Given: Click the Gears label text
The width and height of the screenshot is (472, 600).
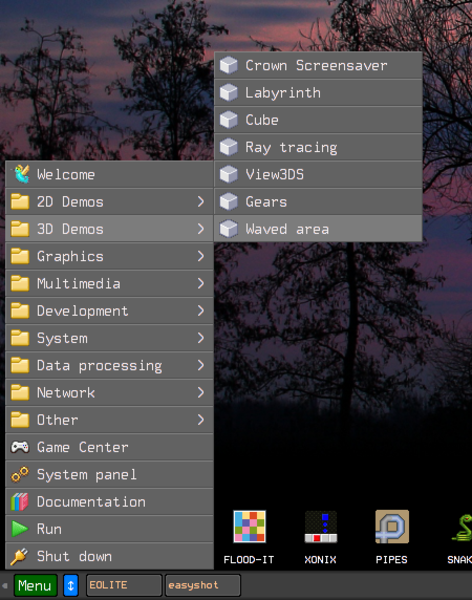Looking at the screenshot, I should (x=266, y=202).
